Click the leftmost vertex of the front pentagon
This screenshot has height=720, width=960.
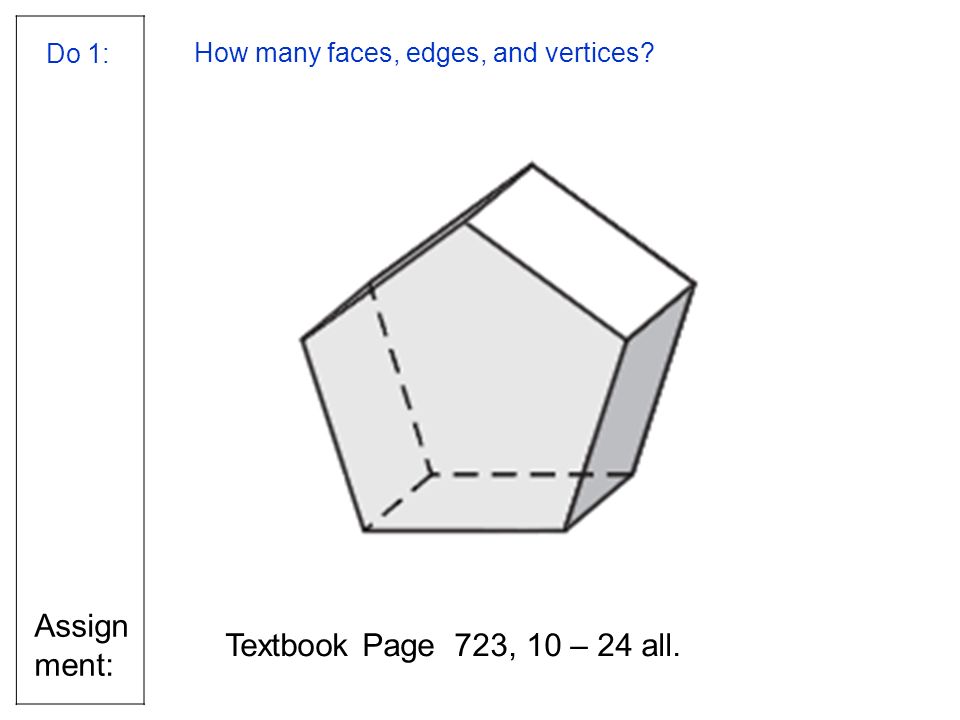click(302, 340)
